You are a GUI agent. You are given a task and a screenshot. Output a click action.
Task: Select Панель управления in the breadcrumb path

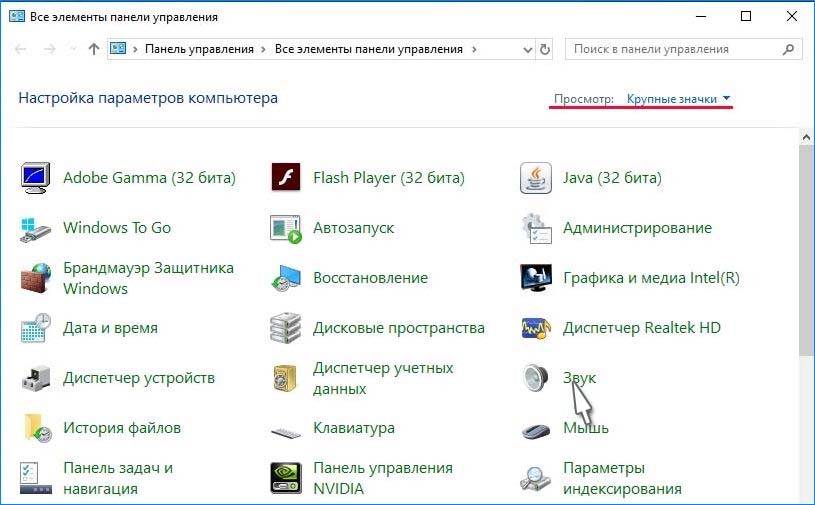click(200, 49)
